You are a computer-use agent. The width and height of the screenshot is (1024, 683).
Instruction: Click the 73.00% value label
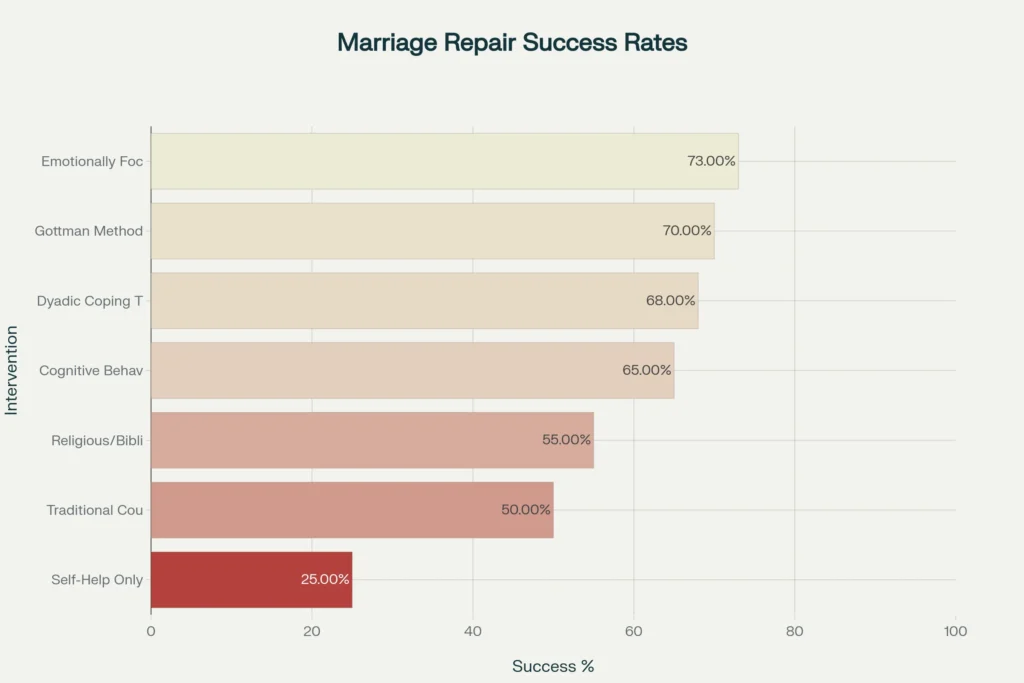coord(711,161)
